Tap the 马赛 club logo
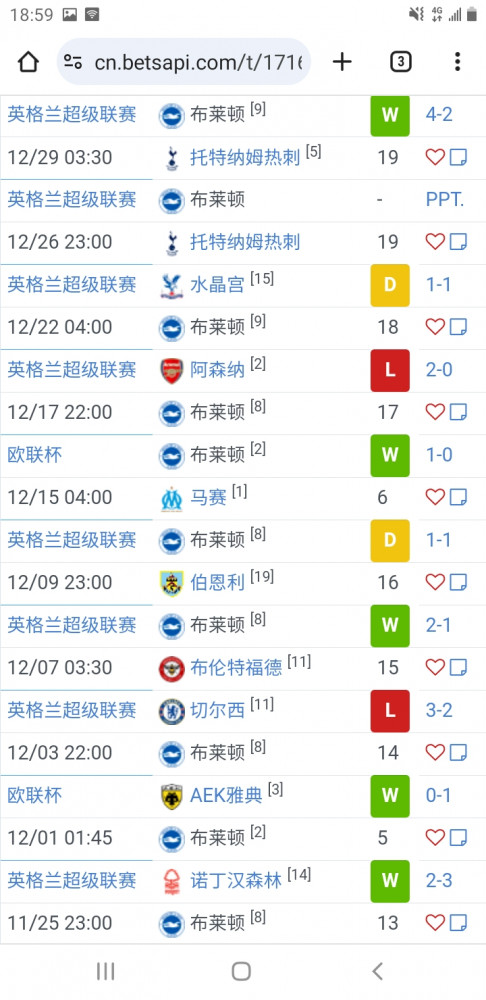This screenshot has width=486, height=1000. (172, 497)
